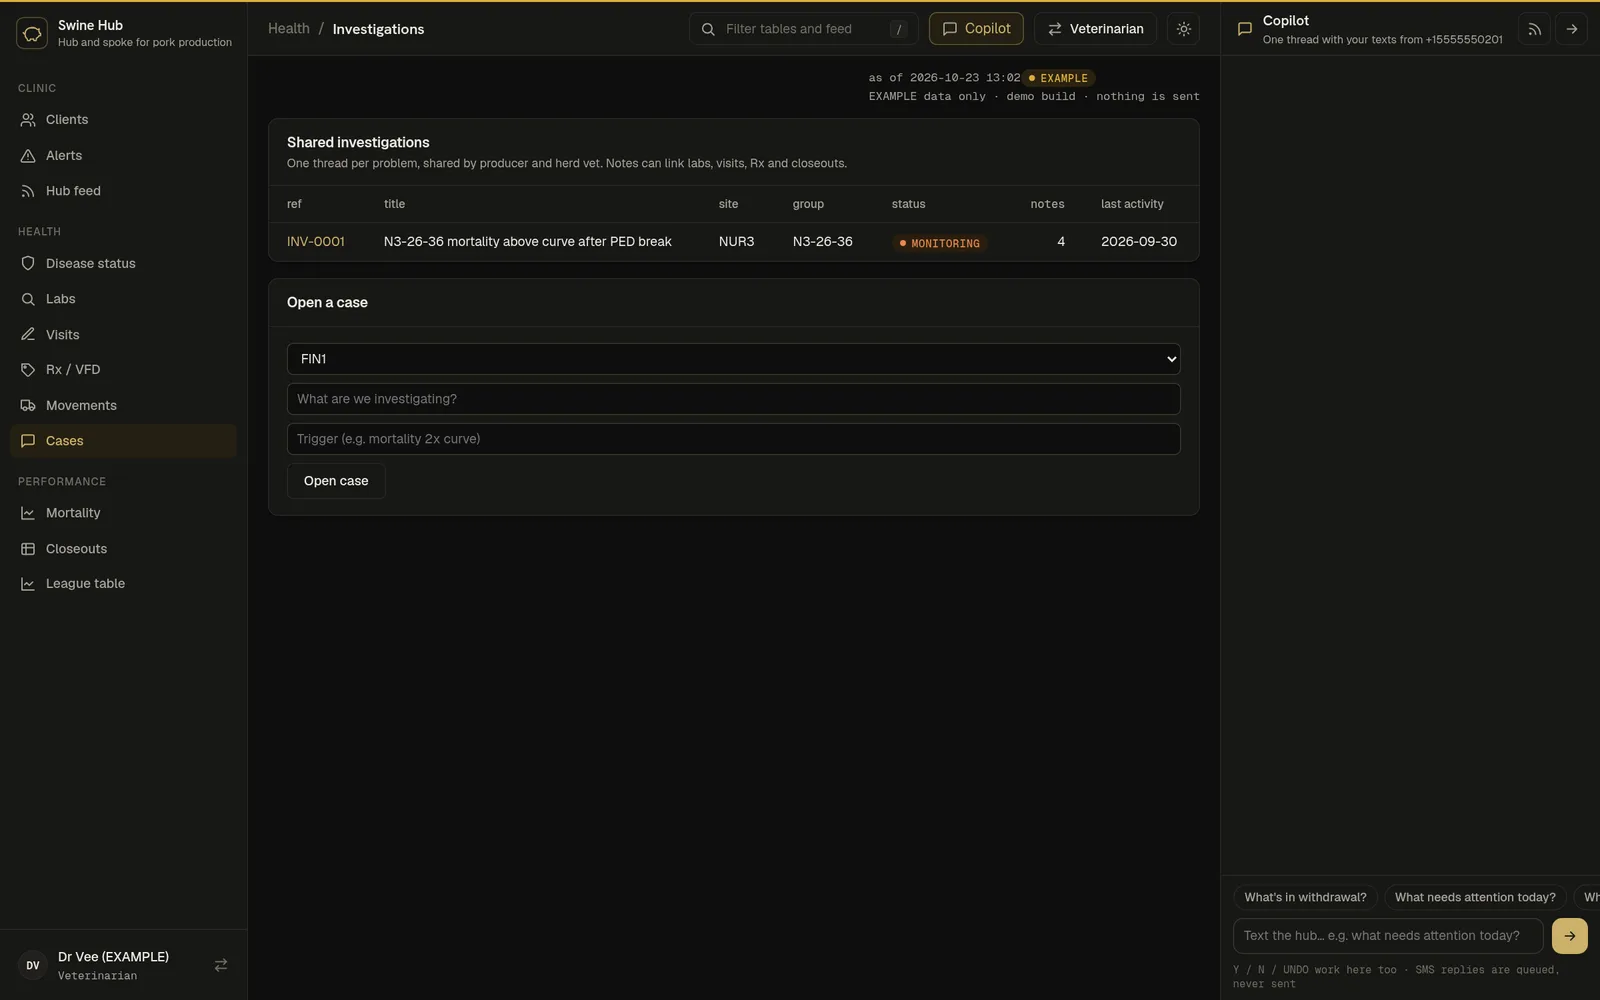1600x1000 pixels.
Task: Click the DV user avatar
Action: pyautogui.click(x=33, y=965)
